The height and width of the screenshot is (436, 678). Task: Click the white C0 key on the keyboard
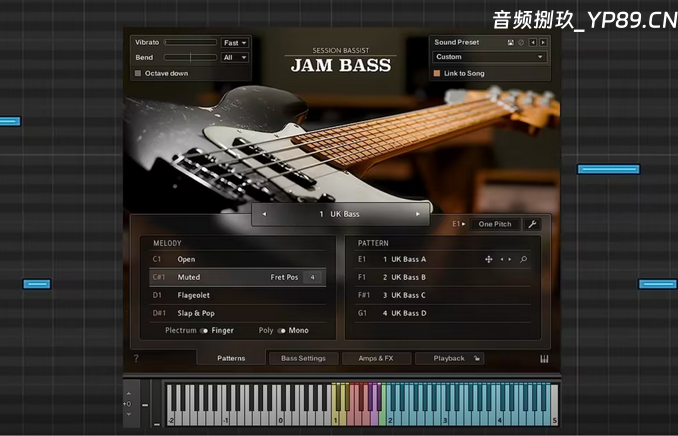click(x=280, y=418)
